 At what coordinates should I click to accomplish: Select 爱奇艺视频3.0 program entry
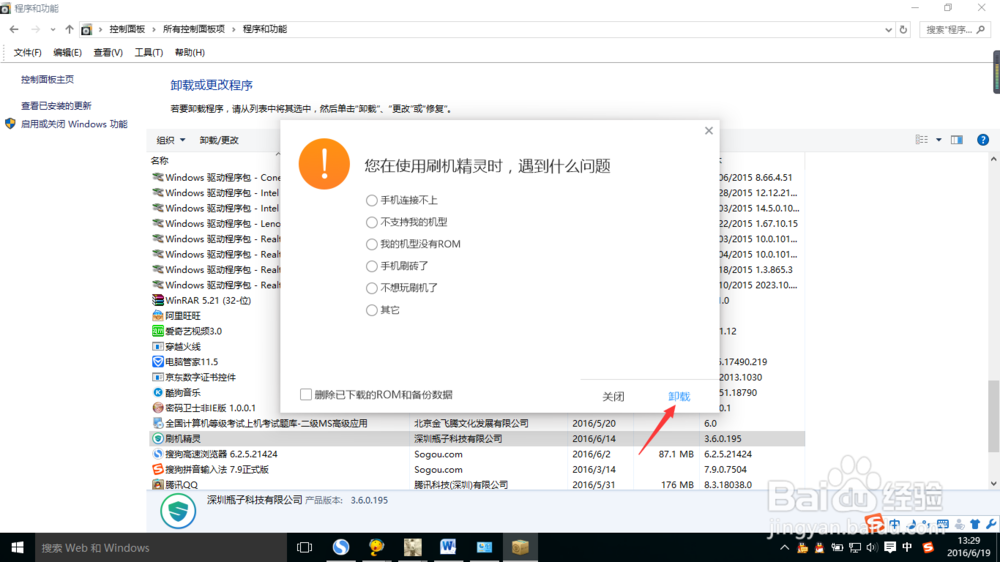[x=193, y=331]
